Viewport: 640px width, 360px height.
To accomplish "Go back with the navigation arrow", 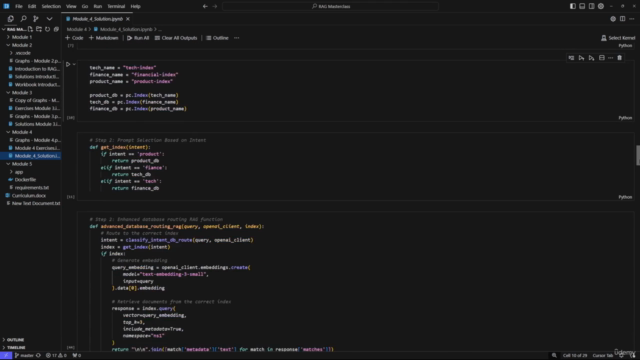I will 205,7.
